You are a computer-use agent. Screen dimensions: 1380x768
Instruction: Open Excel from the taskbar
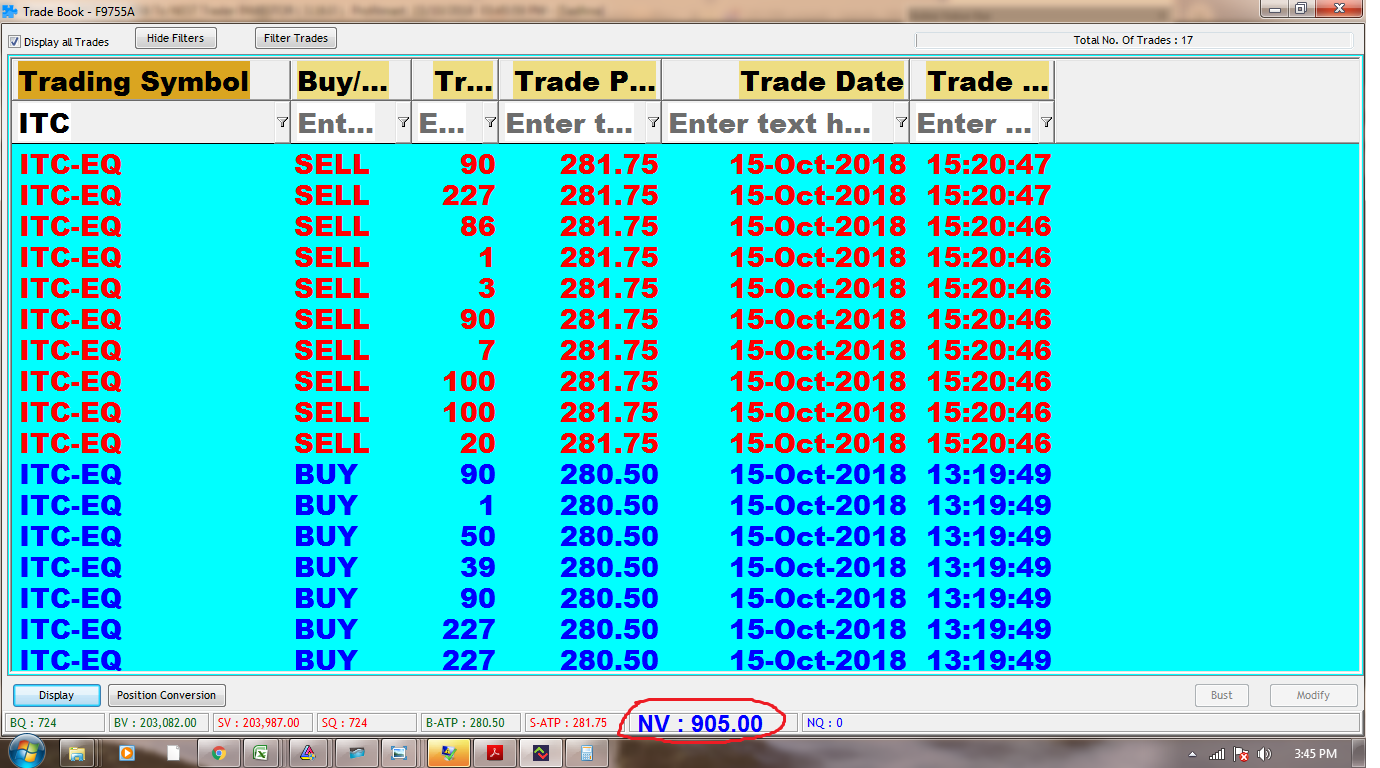point(261,753)
